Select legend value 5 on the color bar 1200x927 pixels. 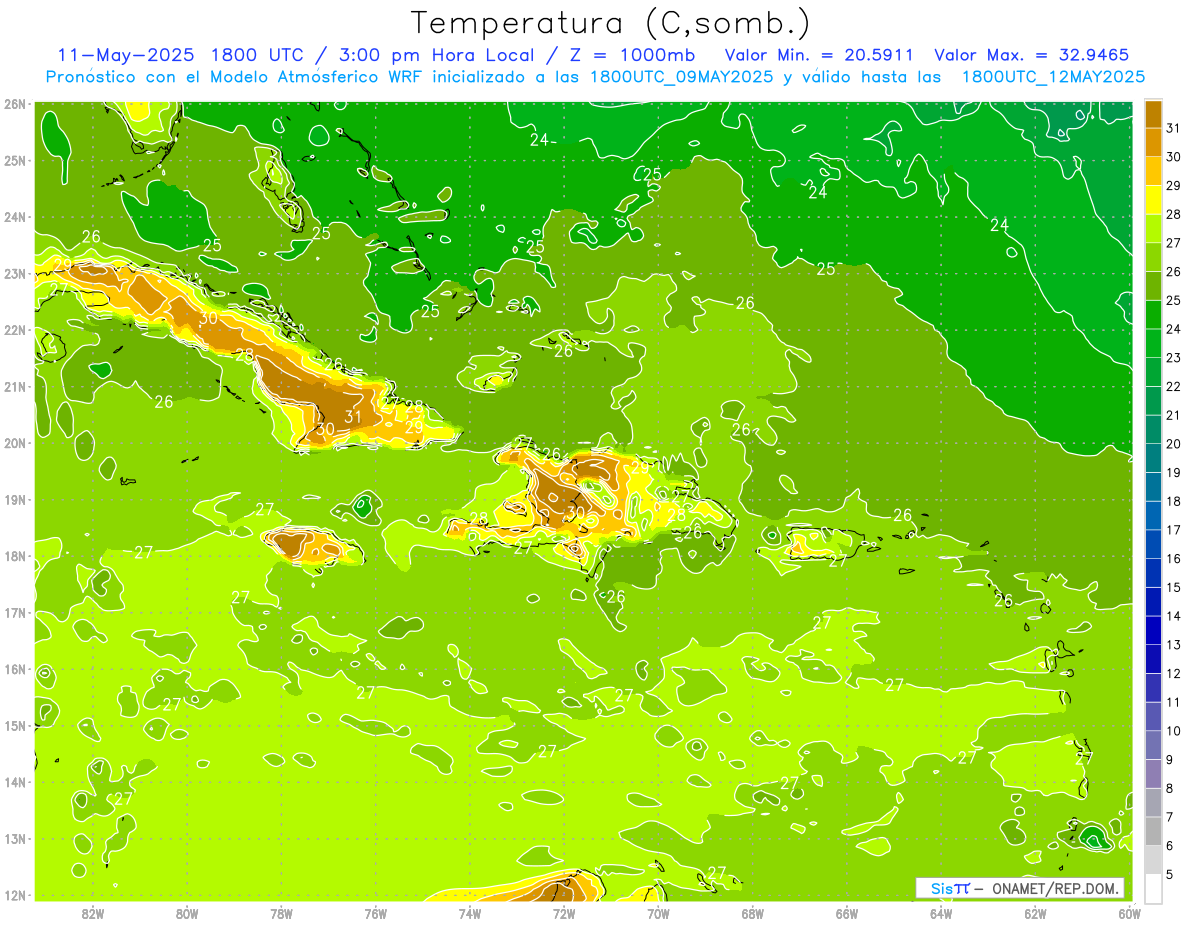click(x=1170, y=874)
